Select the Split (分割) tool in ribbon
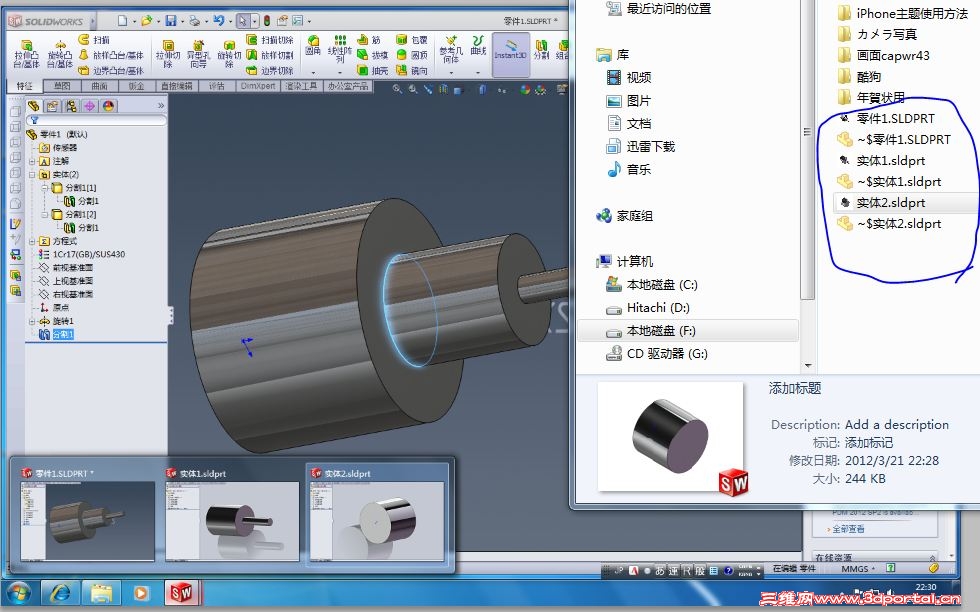Viewport: 980px width, 612px height. point(541,49)
